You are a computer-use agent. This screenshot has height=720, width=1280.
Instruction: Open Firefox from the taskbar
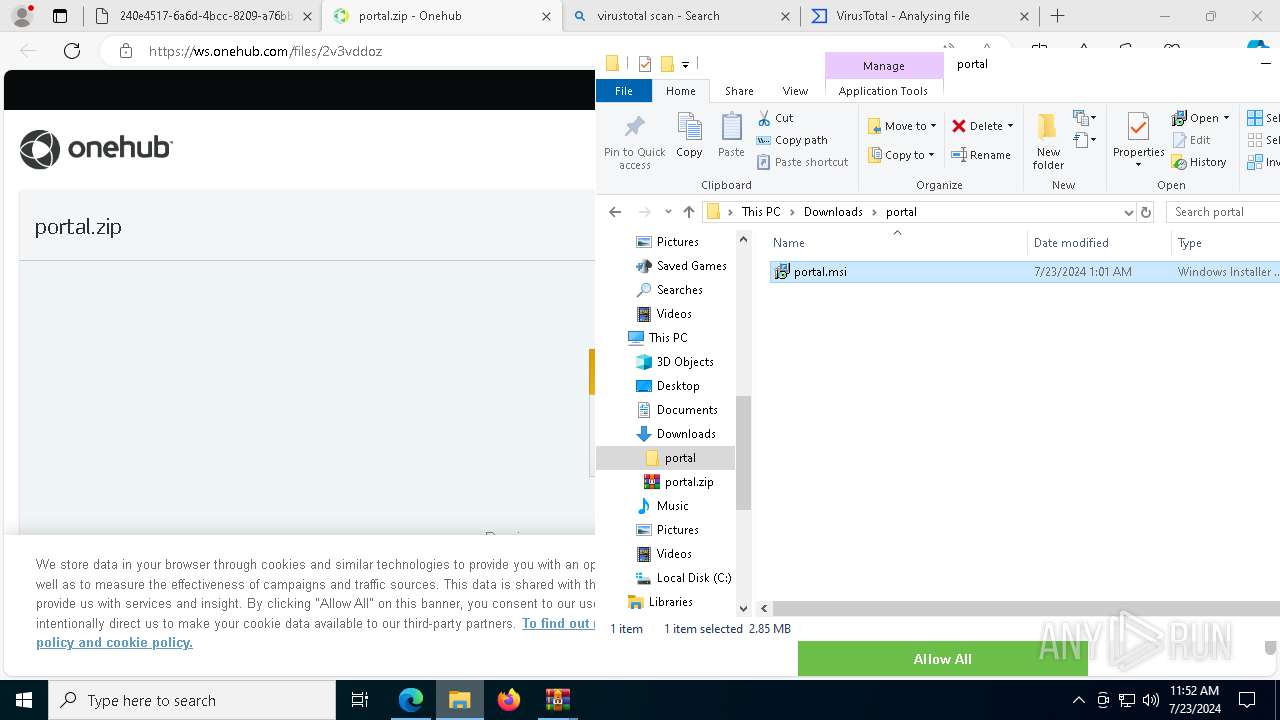coord(509,700)
